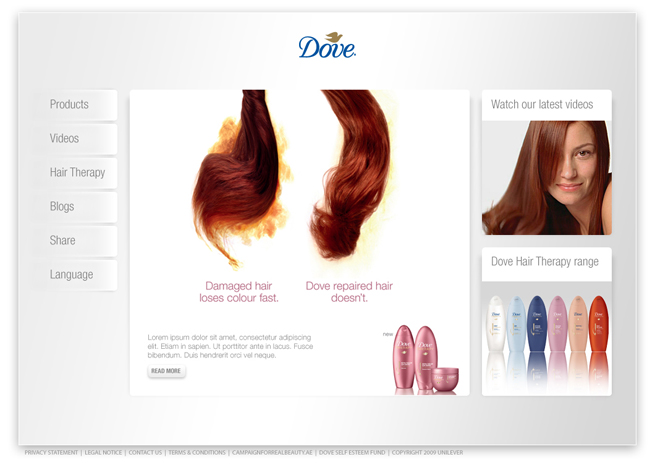Screen dimensions: 655x470
Task: Select the white Dove bottle in range
Action: (496, 324)
